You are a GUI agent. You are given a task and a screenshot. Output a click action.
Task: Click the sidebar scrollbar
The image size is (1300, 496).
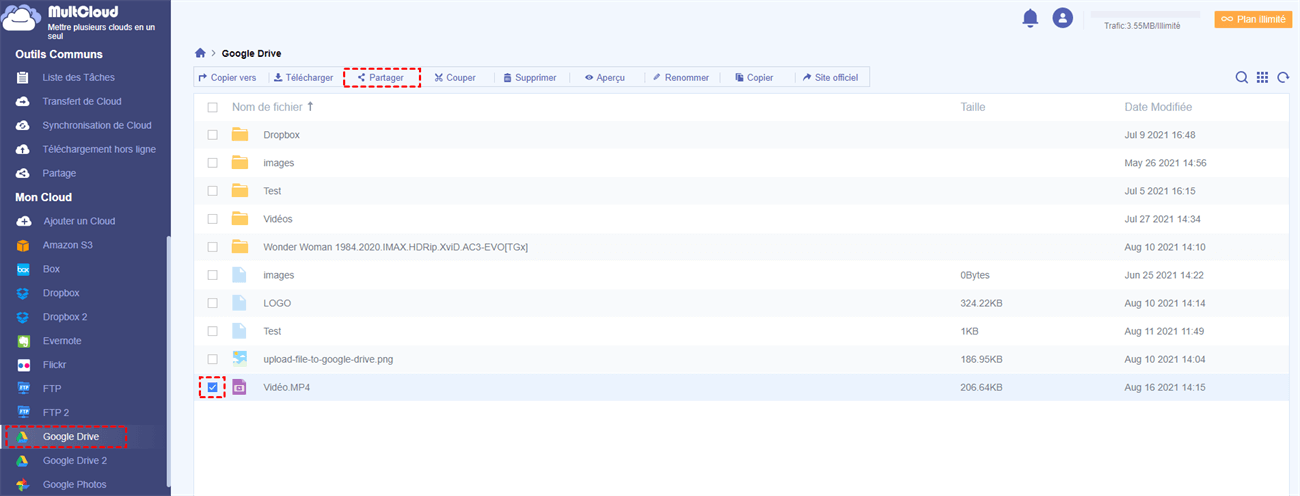(x=168, y=362)
